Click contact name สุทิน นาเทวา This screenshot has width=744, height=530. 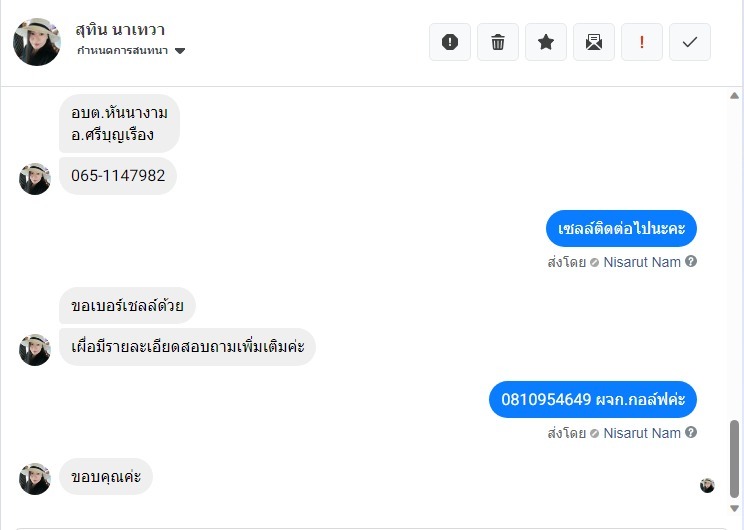[x=120, y=30]
